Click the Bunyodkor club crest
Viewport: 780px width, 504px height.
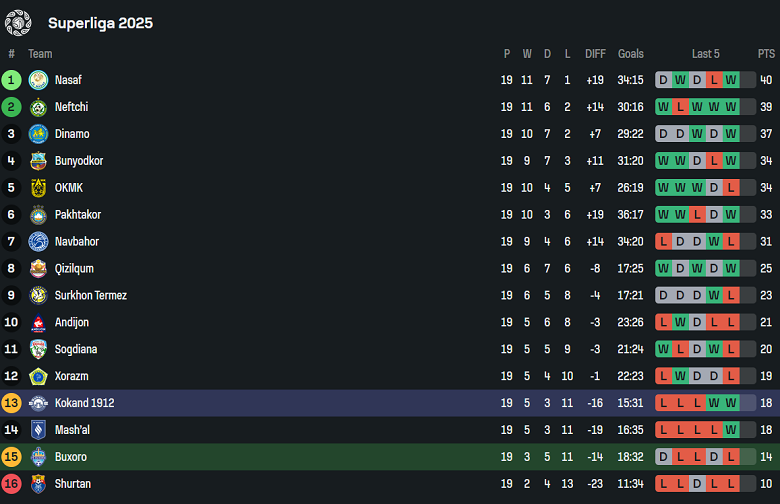pos(38,161)
